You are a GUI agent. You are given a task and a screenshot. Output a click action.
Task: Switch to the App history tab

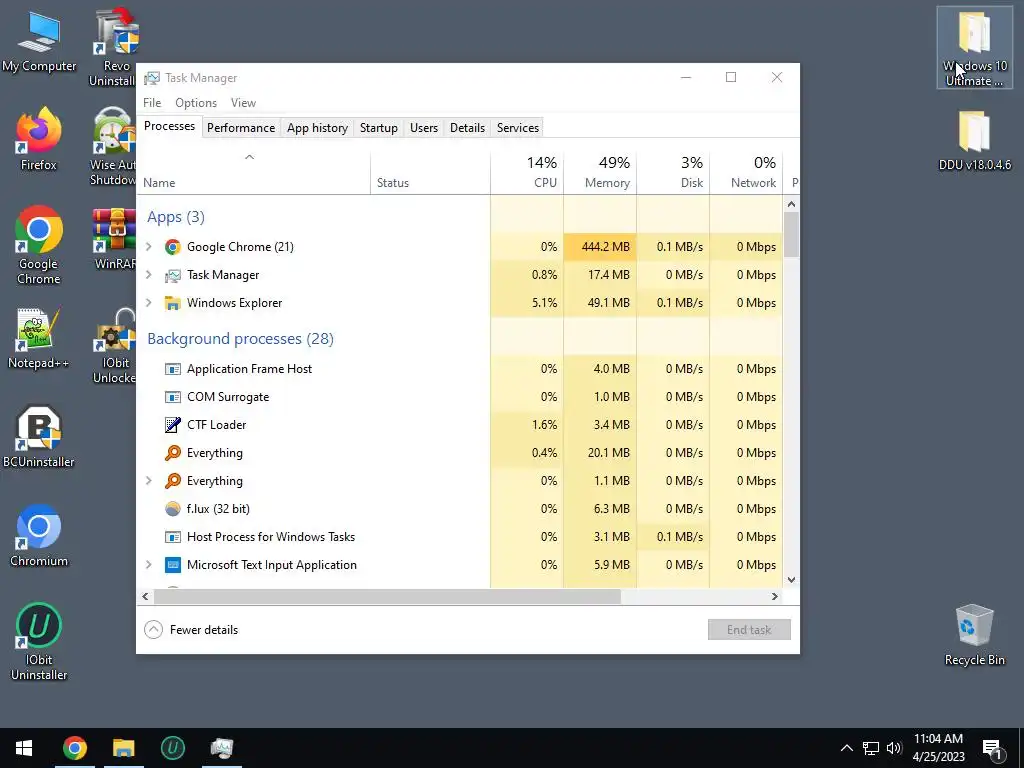tap(317, 128)
